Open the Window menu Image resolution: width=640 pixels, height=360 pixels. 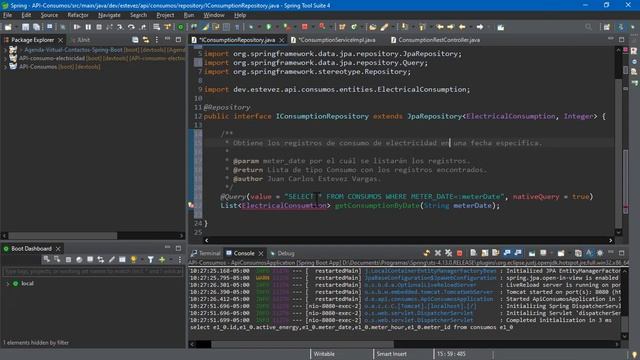point(213,15)
